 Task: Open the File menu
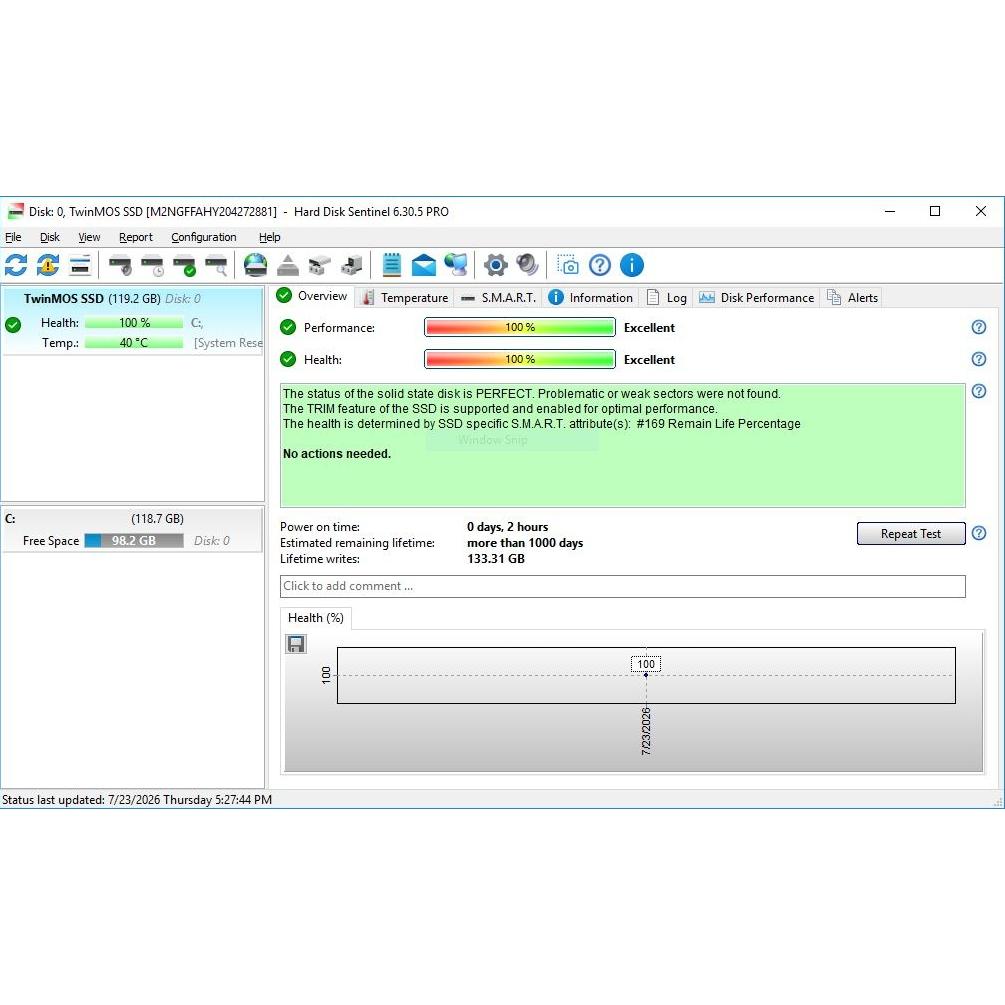tap(13, 237)
